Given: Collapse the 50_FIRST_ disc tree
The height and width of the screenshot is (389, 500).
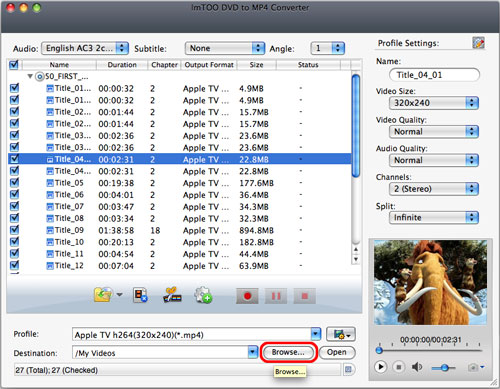Looking at the screenshot, I should tap(30, 76).
